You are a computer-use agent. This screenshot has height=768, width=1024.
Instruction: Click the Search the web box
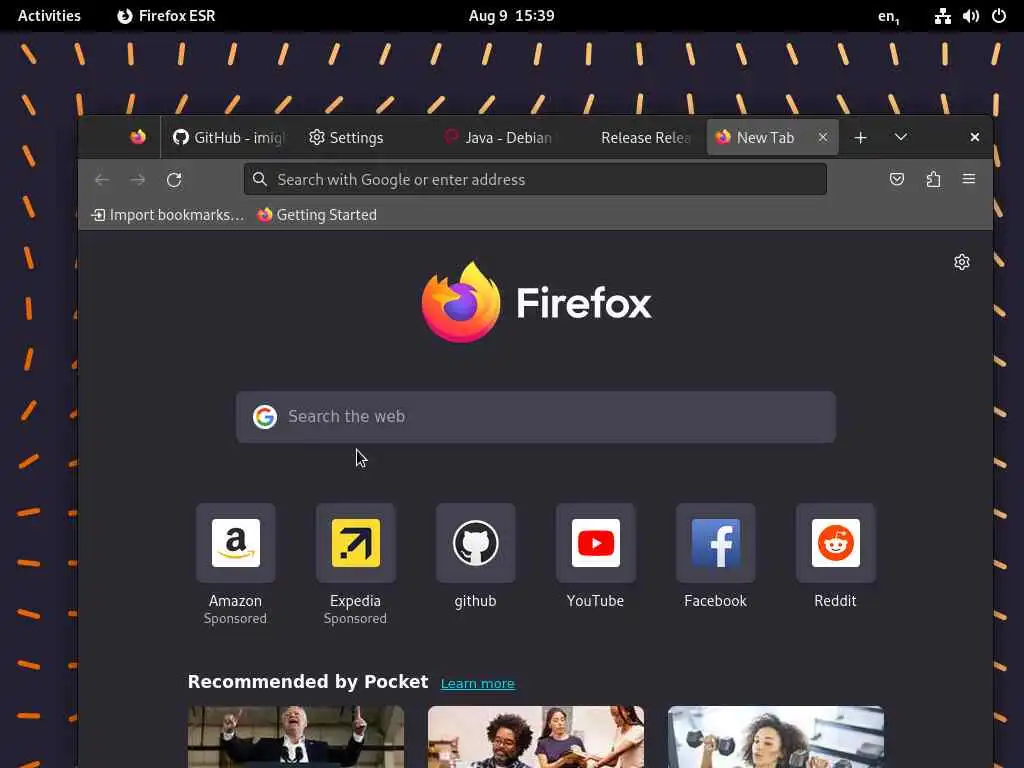(536, 417)
